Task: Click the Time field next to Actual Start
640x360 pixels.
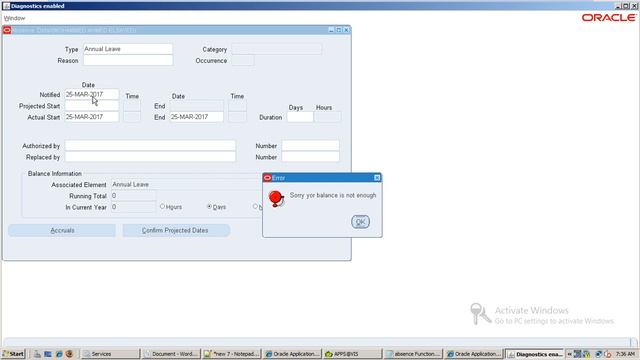Action: click(x=132, y=117)
